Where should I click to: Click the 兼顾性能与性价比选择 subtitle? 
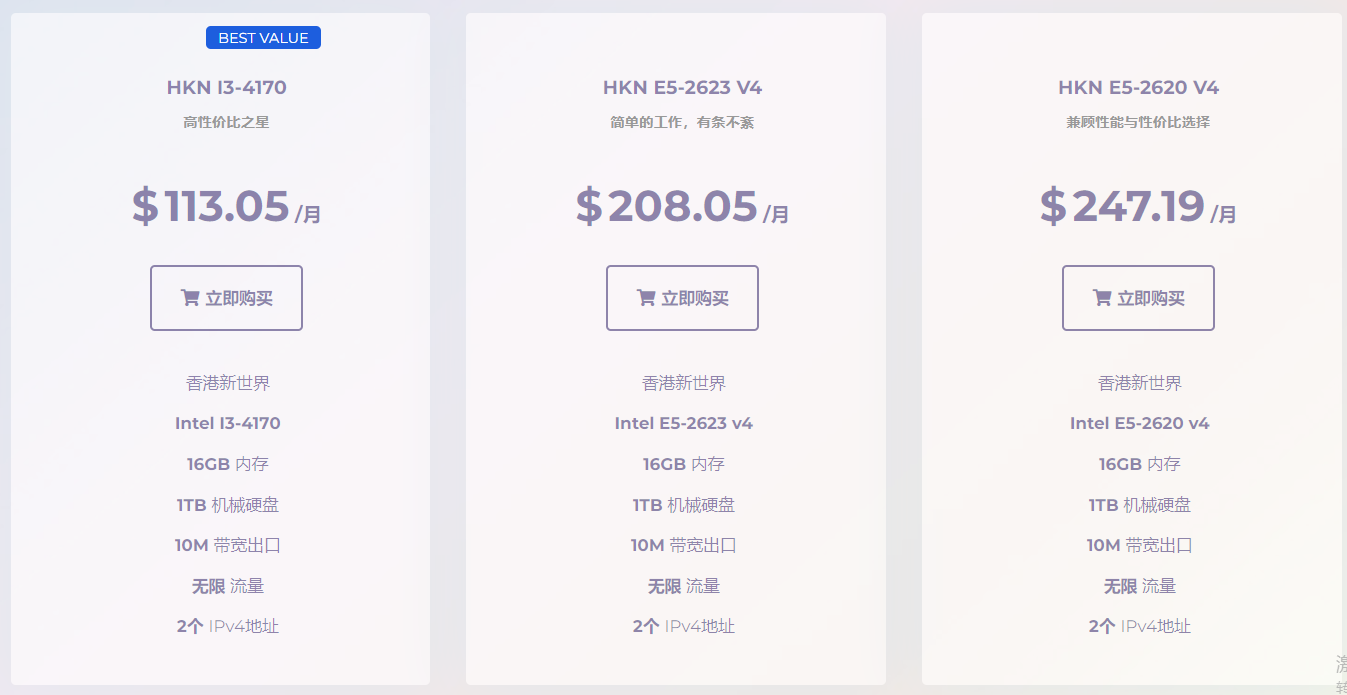(1138, 123)
